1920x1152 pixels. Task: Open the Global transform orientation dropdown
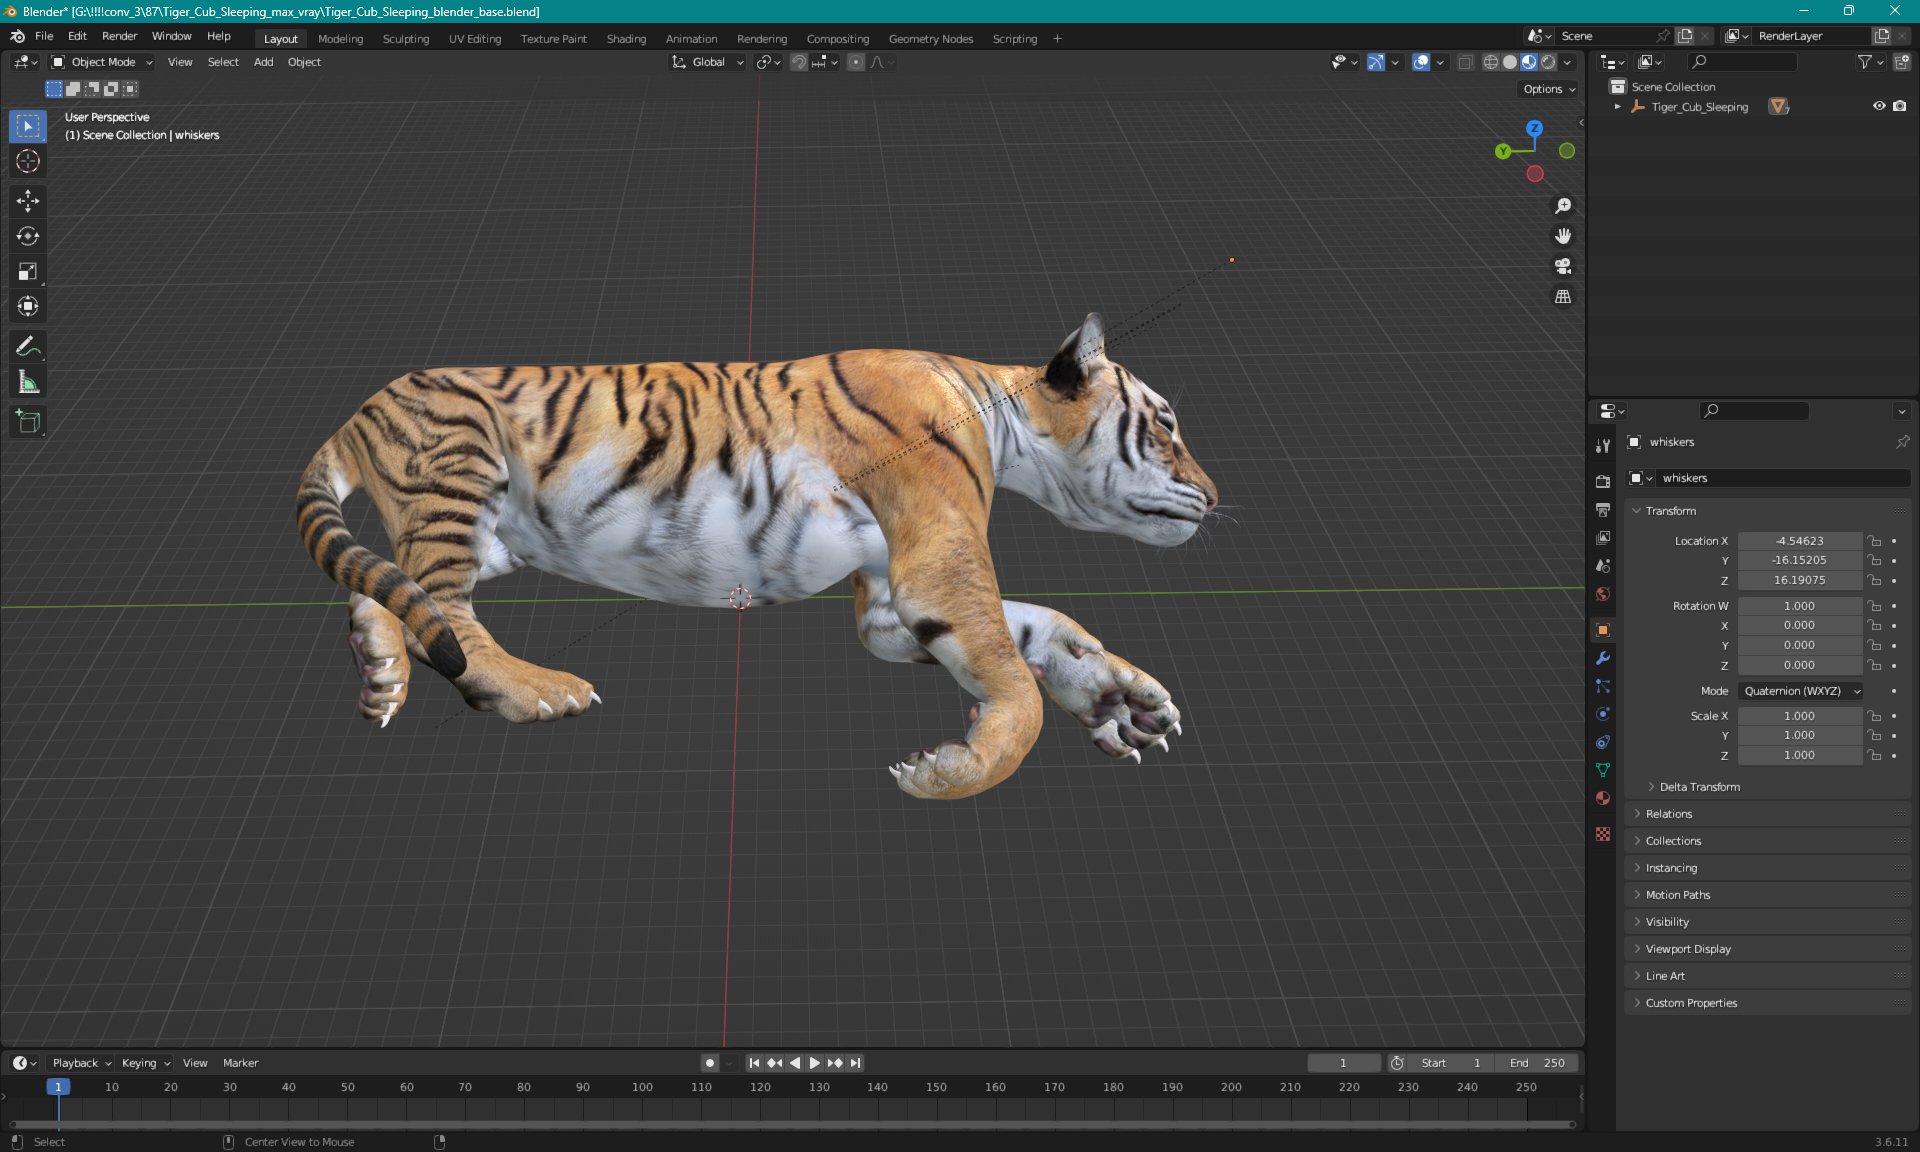708,62
